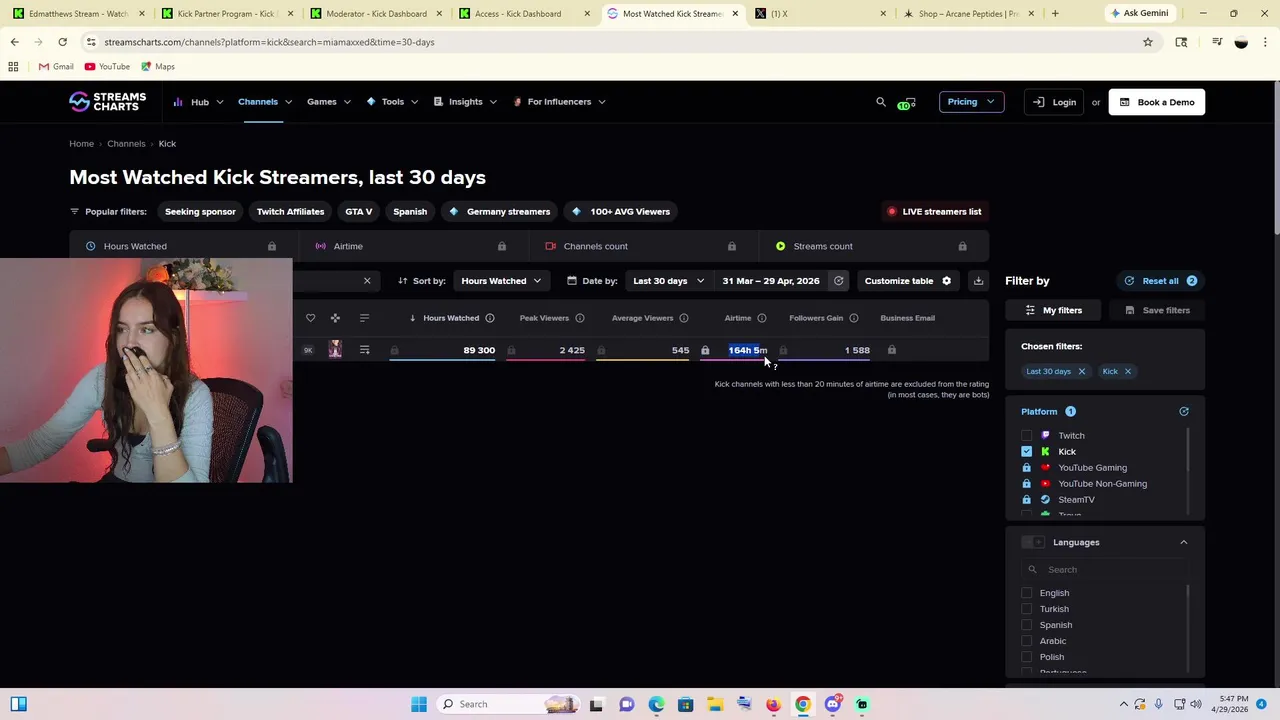The height and width of the screenshot is (720, 1280).
Task: Click info icon beside Average Viewers column
Action: (x=684, y=318)
